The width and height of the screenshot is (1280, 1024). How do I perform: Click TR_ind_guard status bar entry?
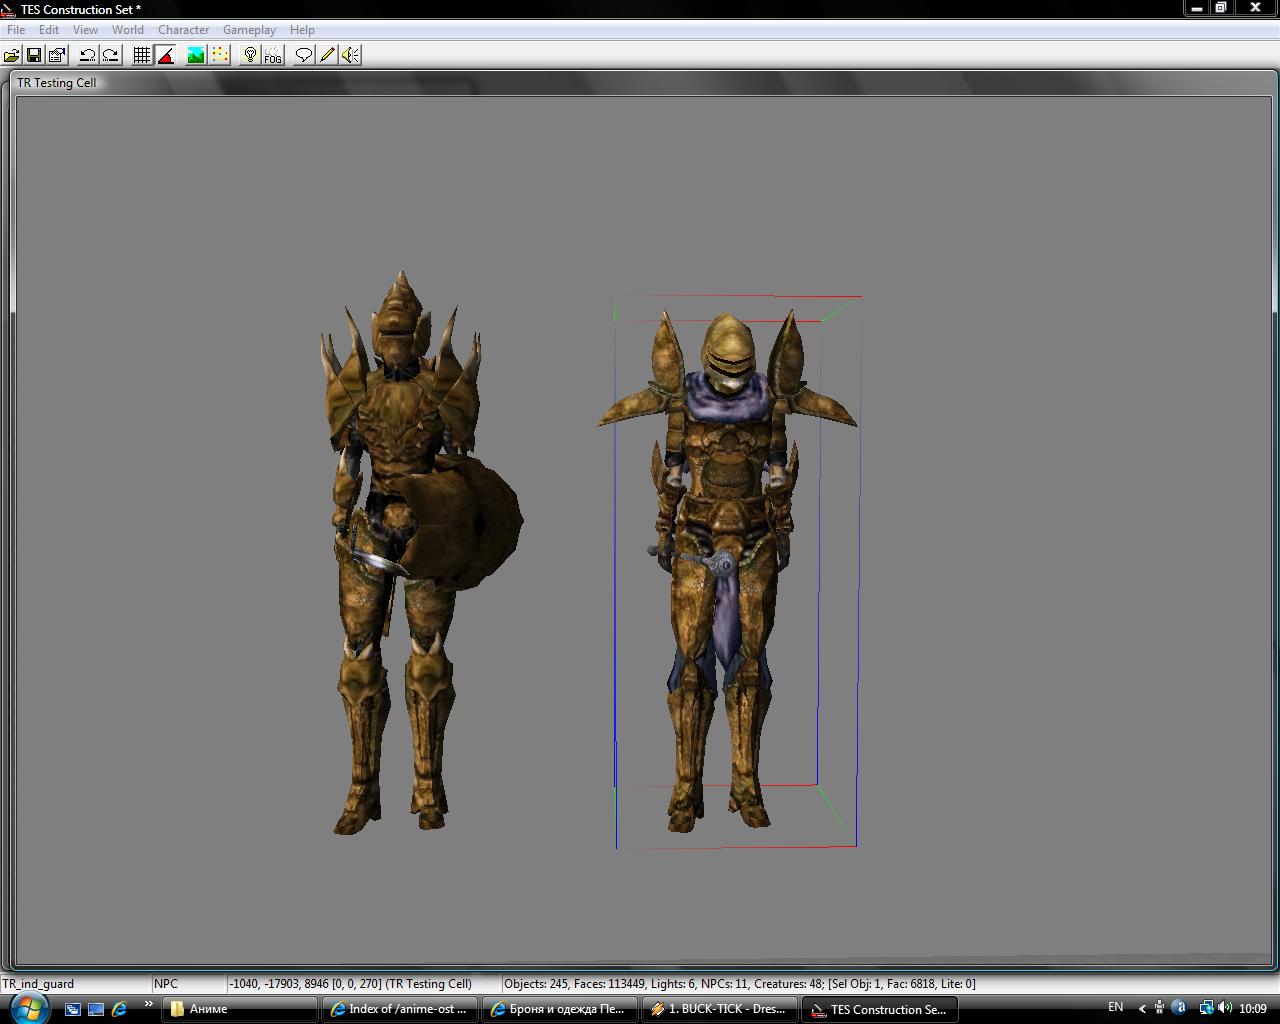pos(76,983)
